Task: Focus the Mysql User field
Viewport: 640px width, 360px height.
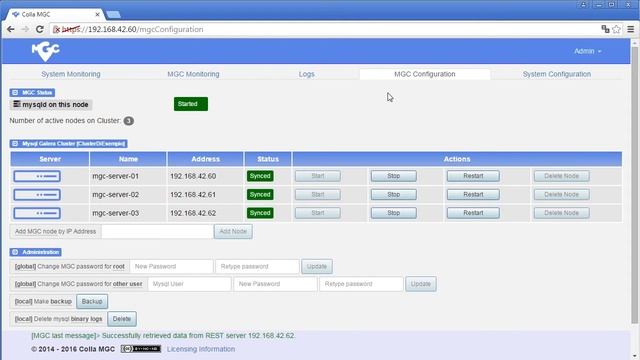Action: [x=189, y=284]
